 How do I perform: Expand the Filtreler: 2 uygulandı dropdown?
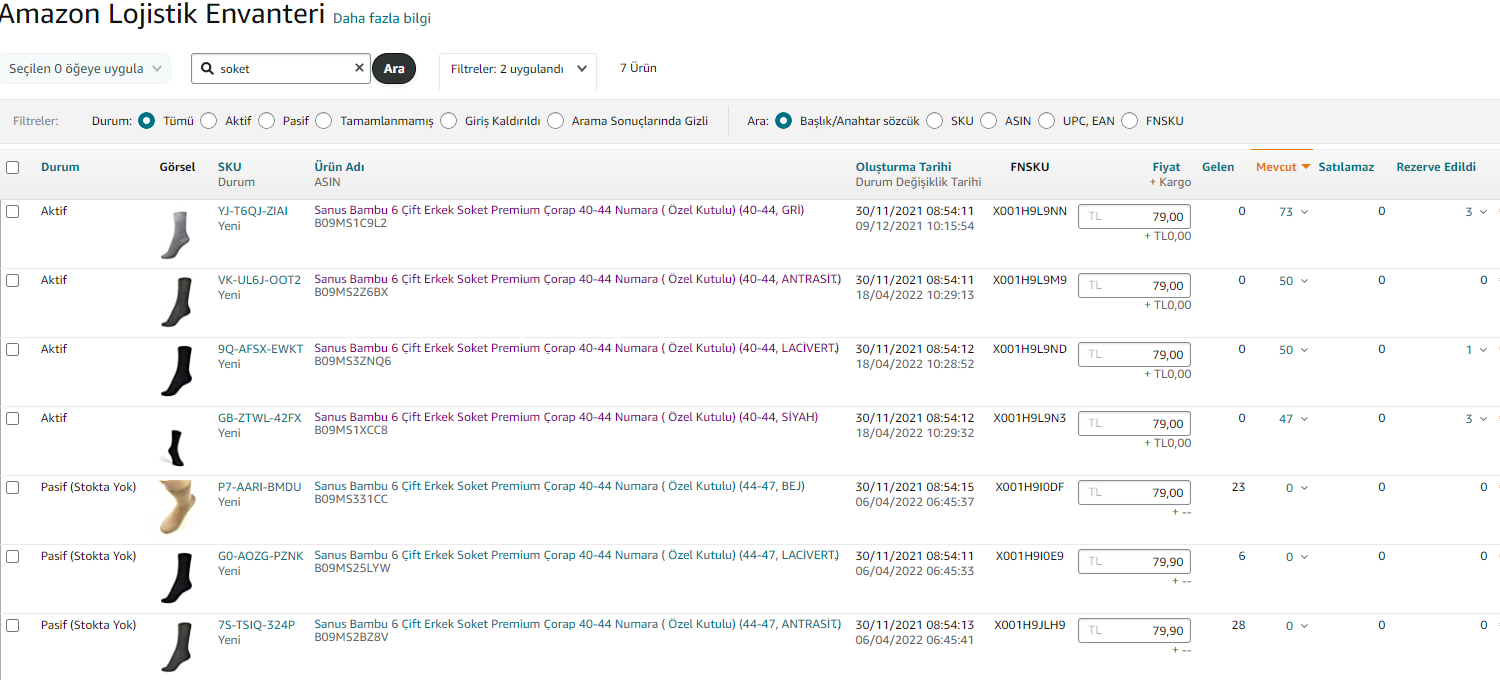click(x=518, y=70)
